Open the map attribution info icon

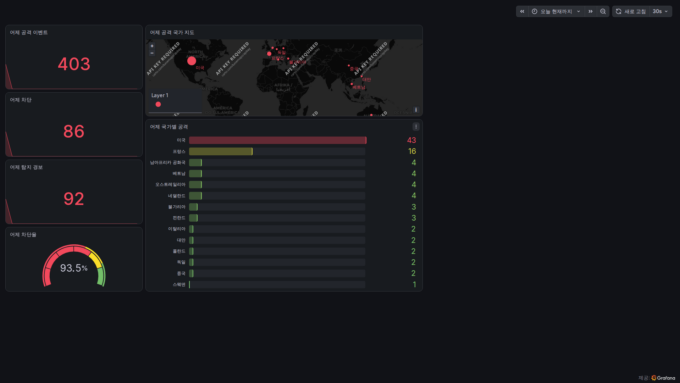415,110
